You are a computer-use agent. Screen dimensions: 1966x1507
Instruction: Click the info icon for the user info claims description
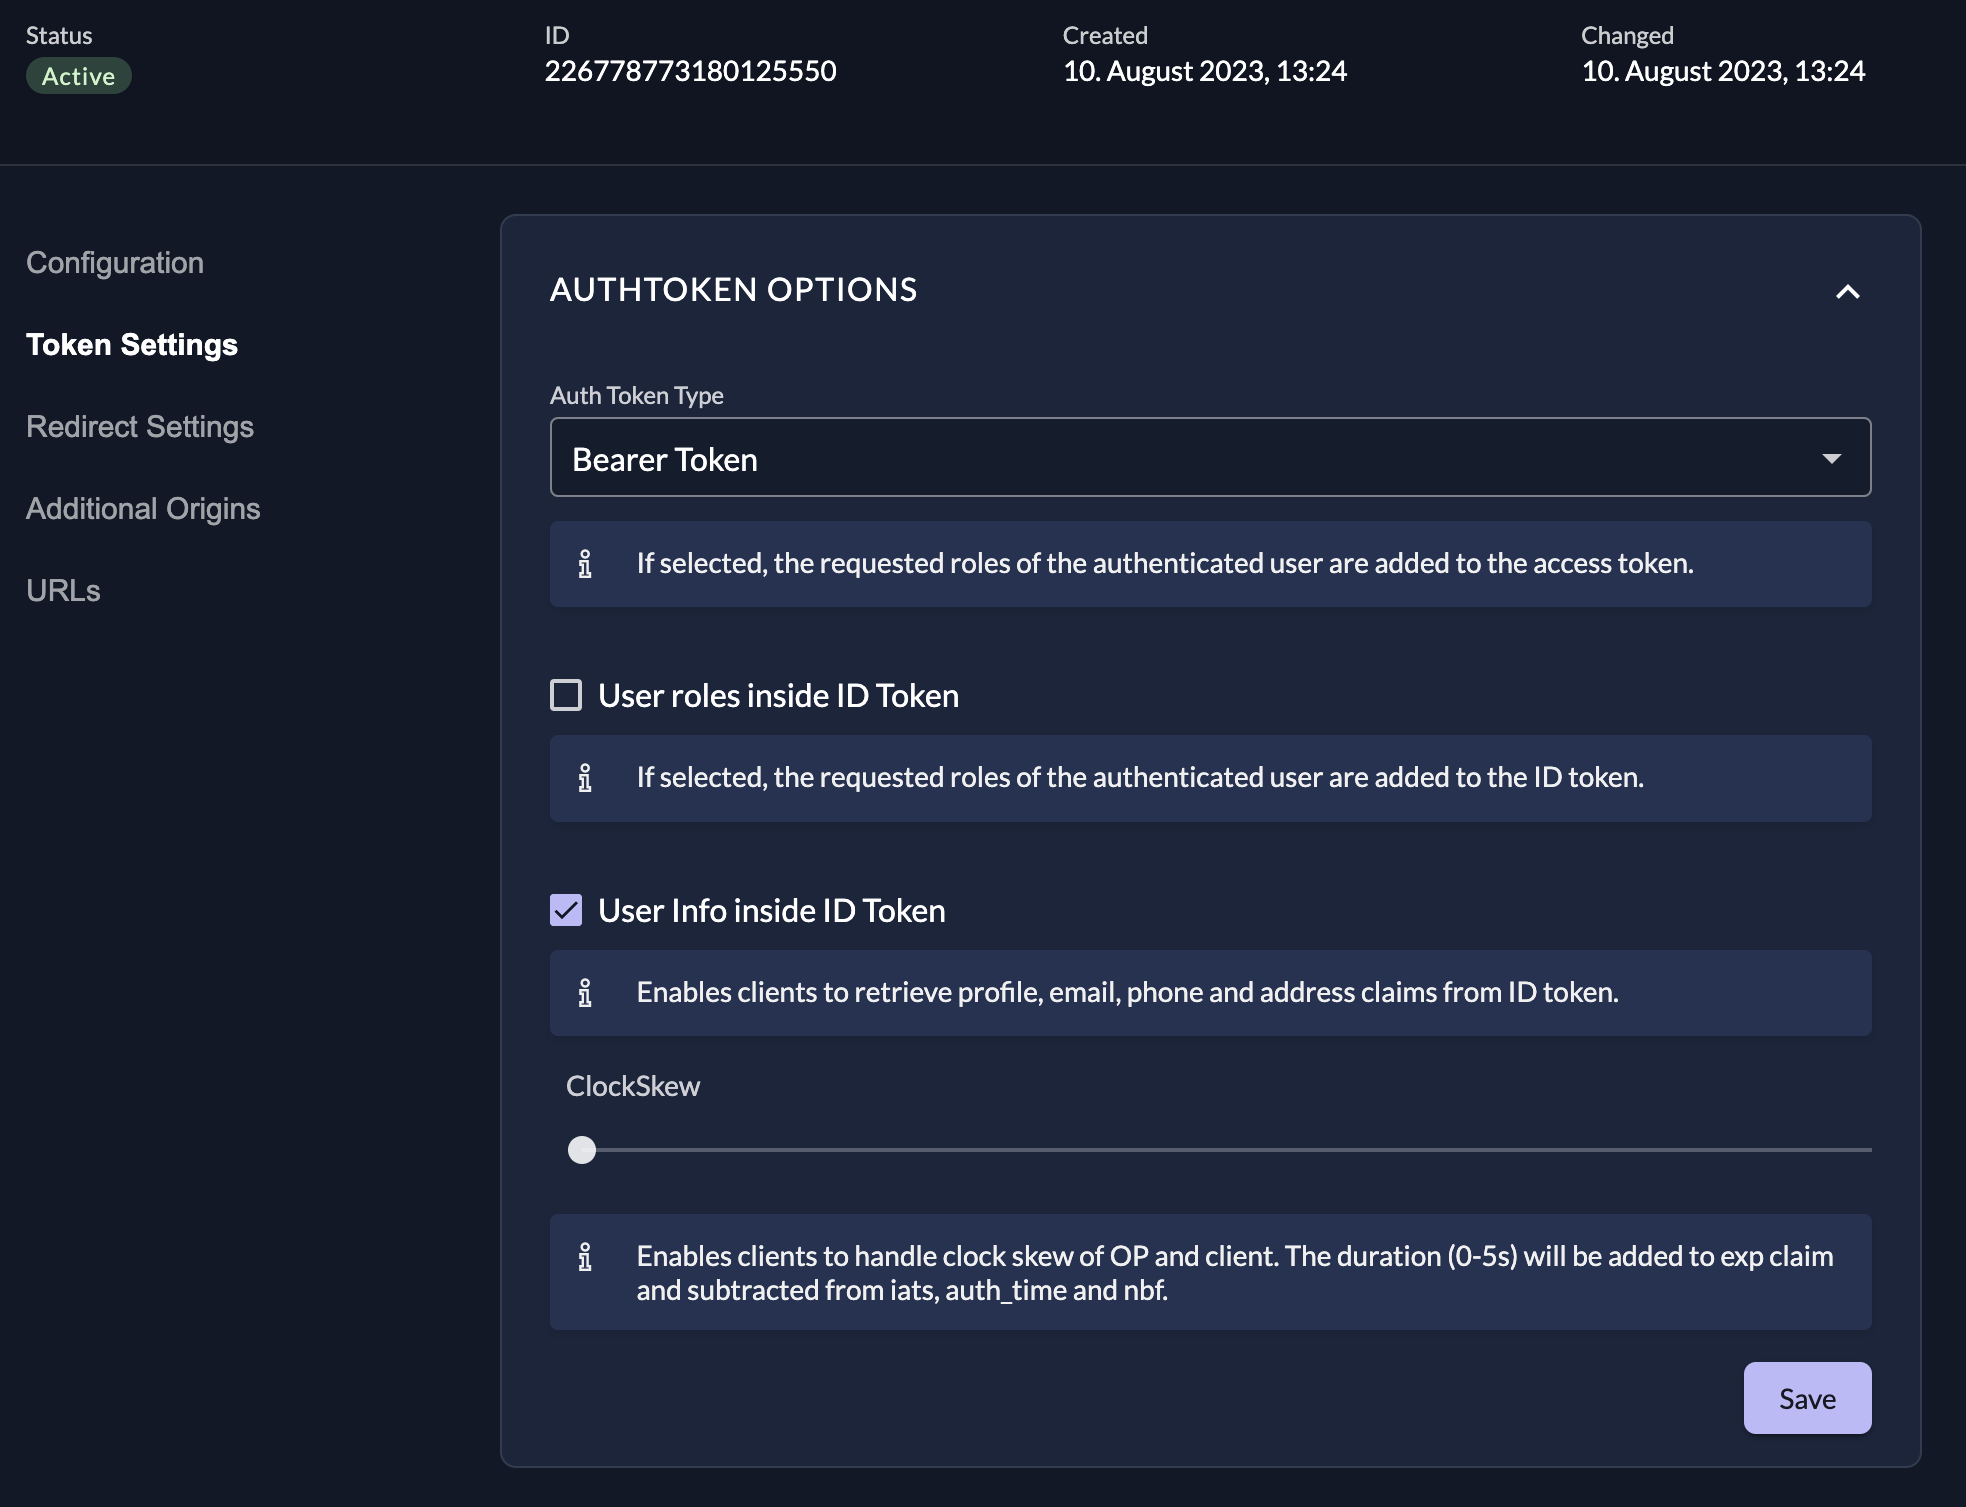[x=585, y=992]
